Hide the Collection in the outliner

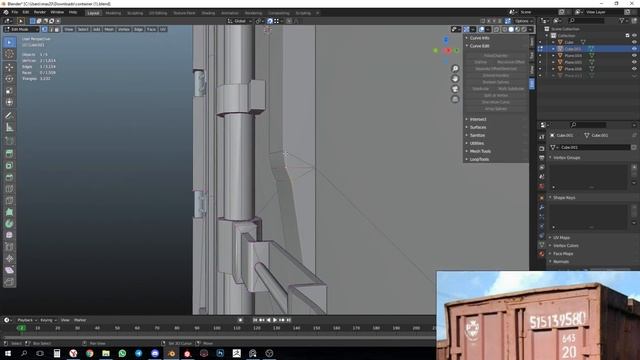[634, 36]
